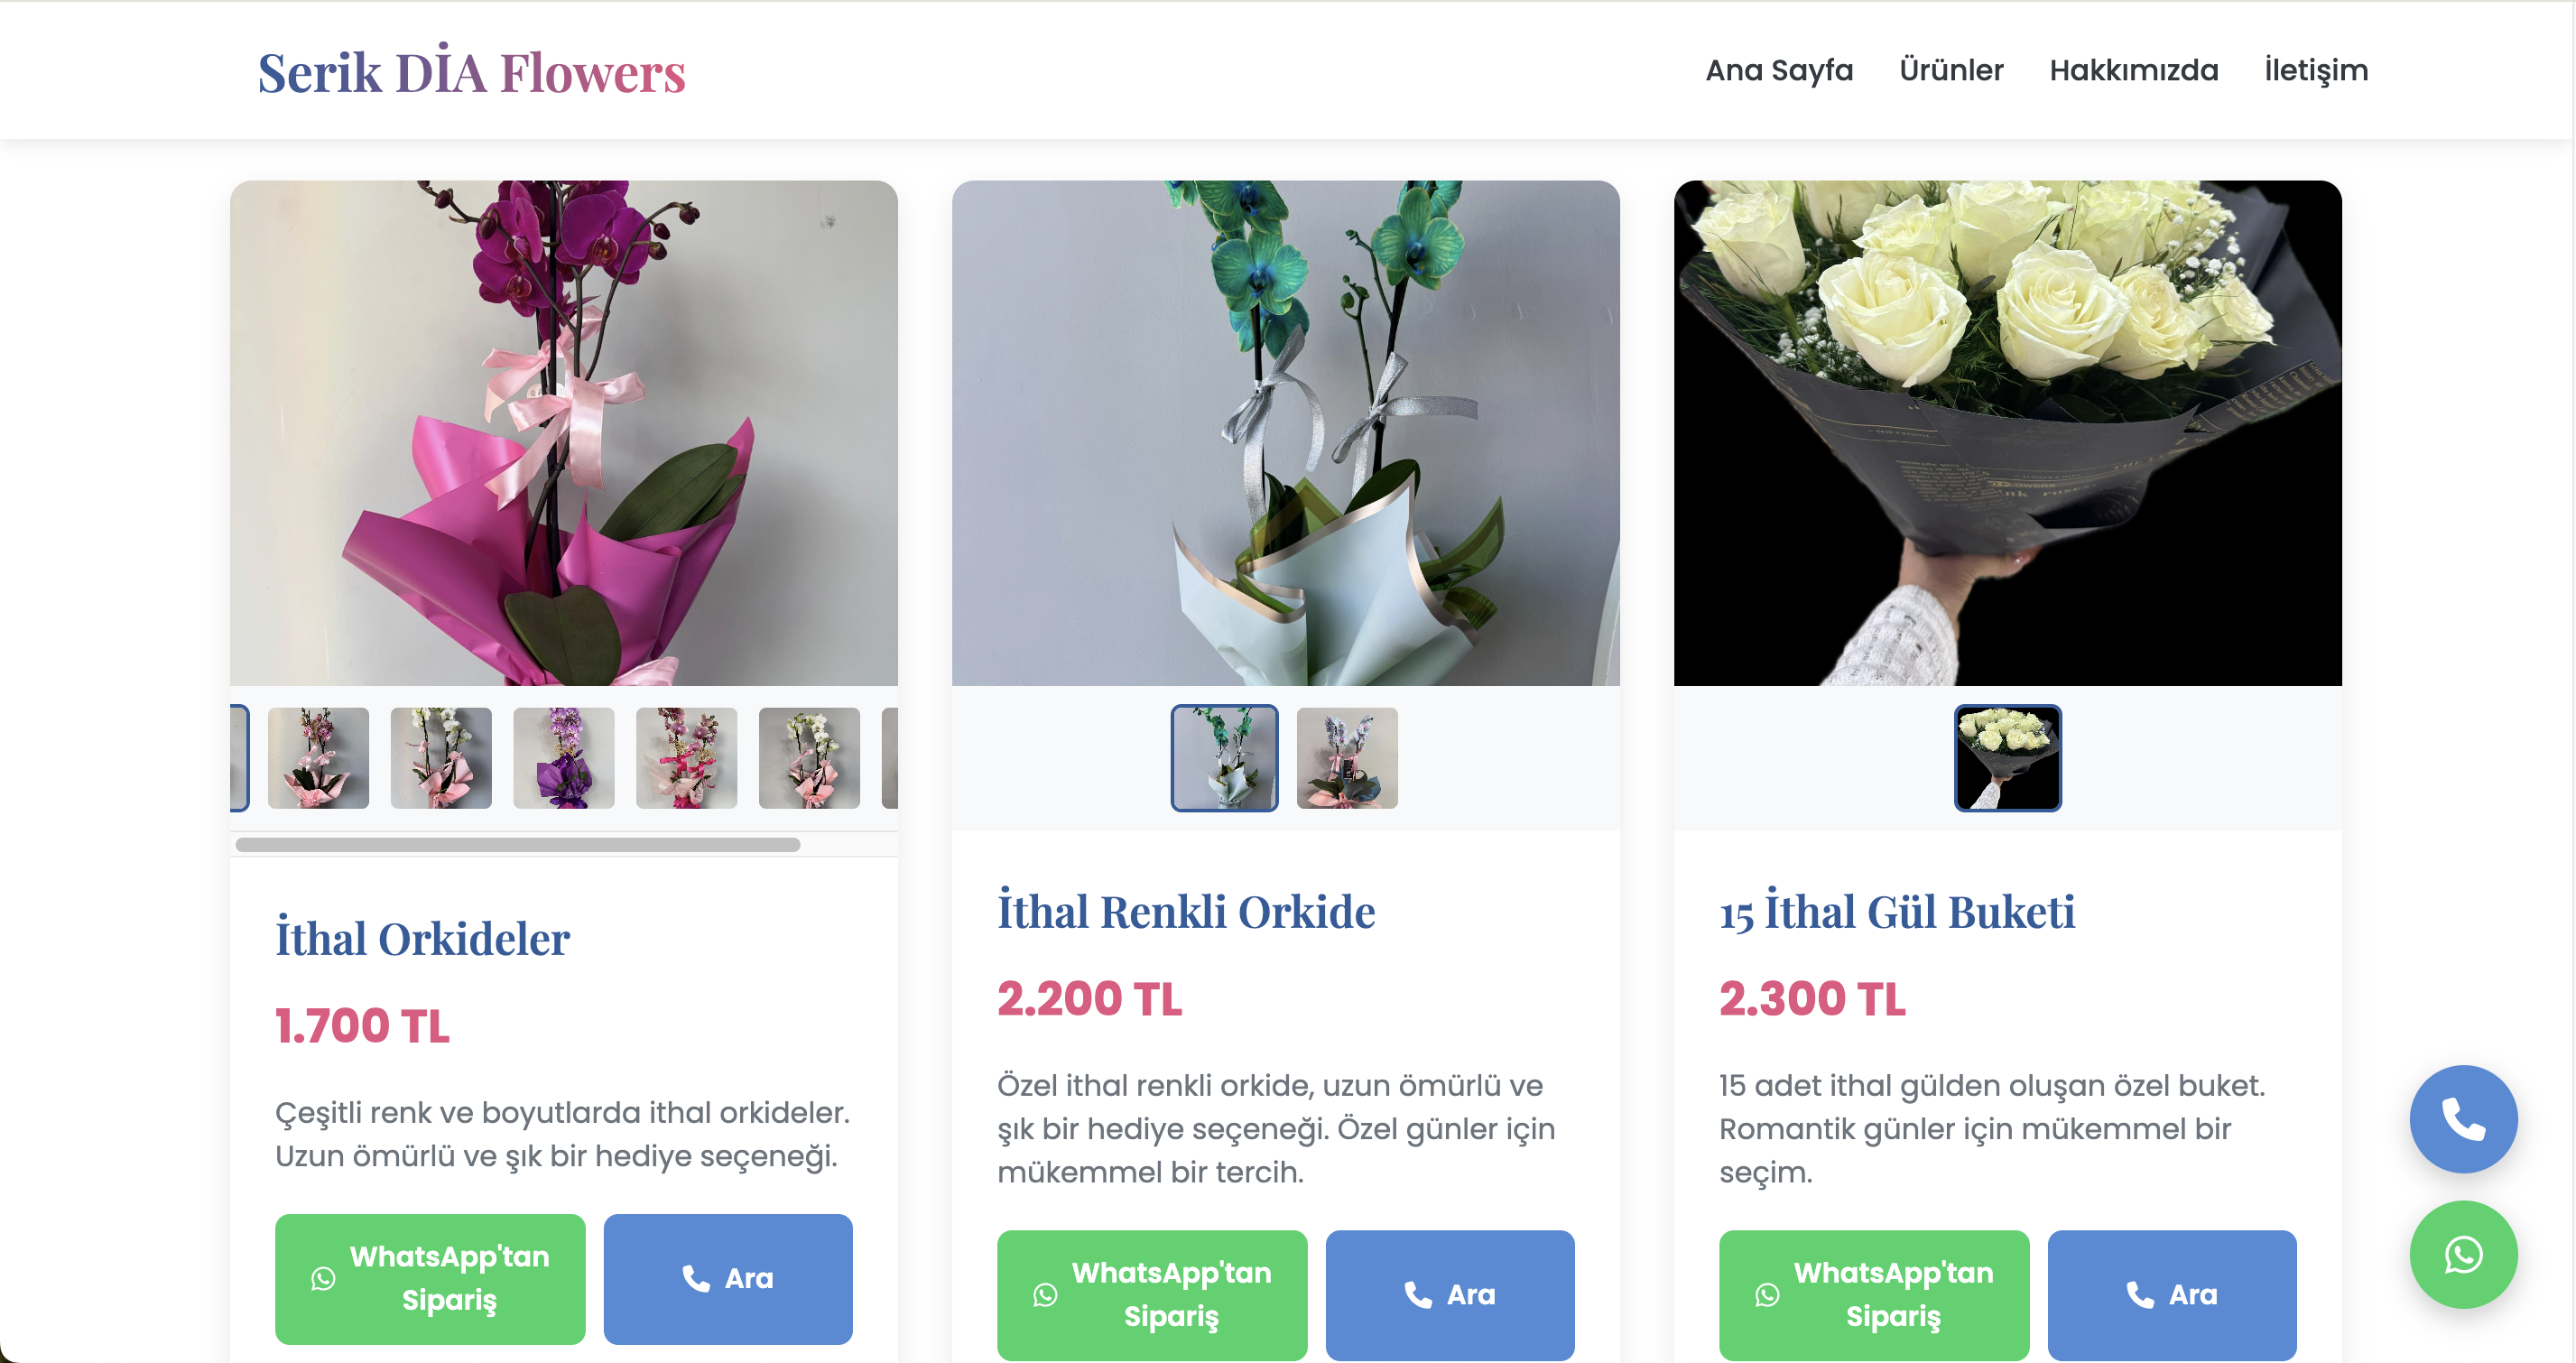This screenshot has height=1363, width=2576.
Task: Click the horizontal thumbnail scrollbar under İthal Orkideler
Action: 518,845
